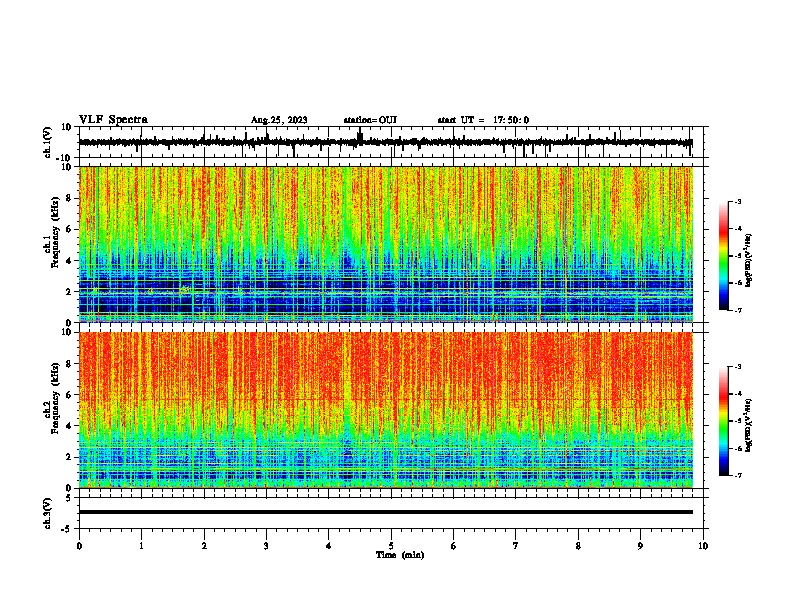Click the ch.1(V) waveform axis label
The image size is (792, 612).
point(47,142)
